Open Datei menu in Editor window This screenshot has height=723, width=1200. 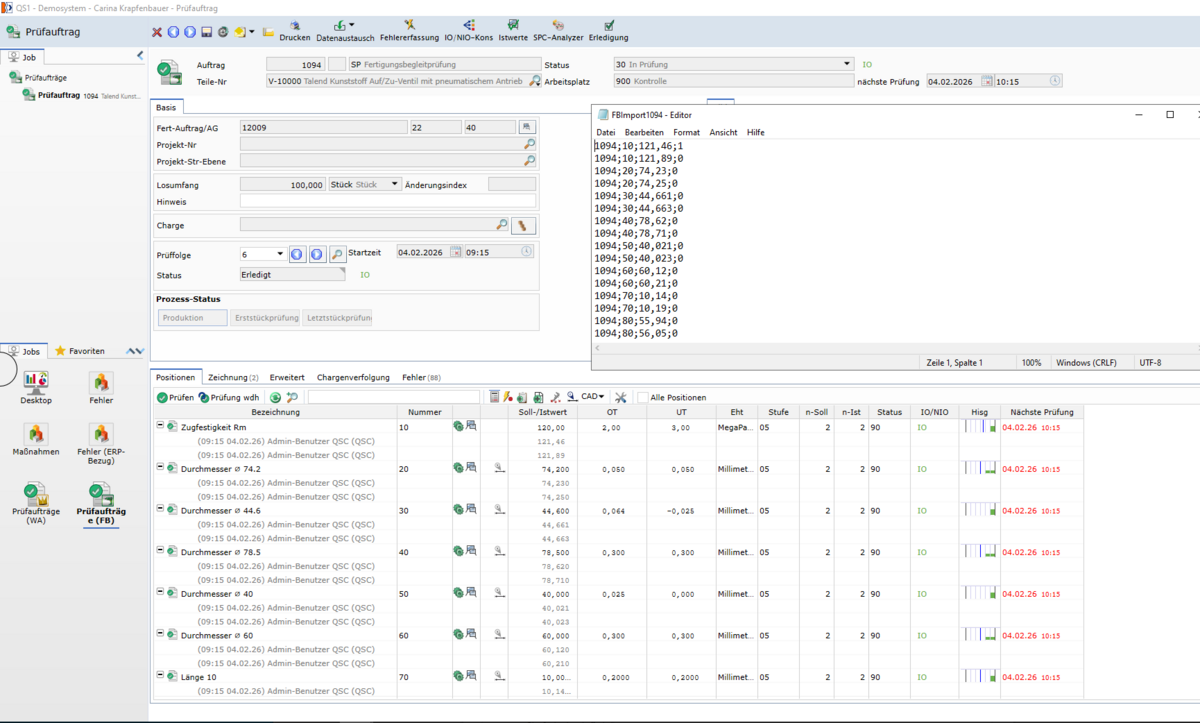[x=606, y=132]
